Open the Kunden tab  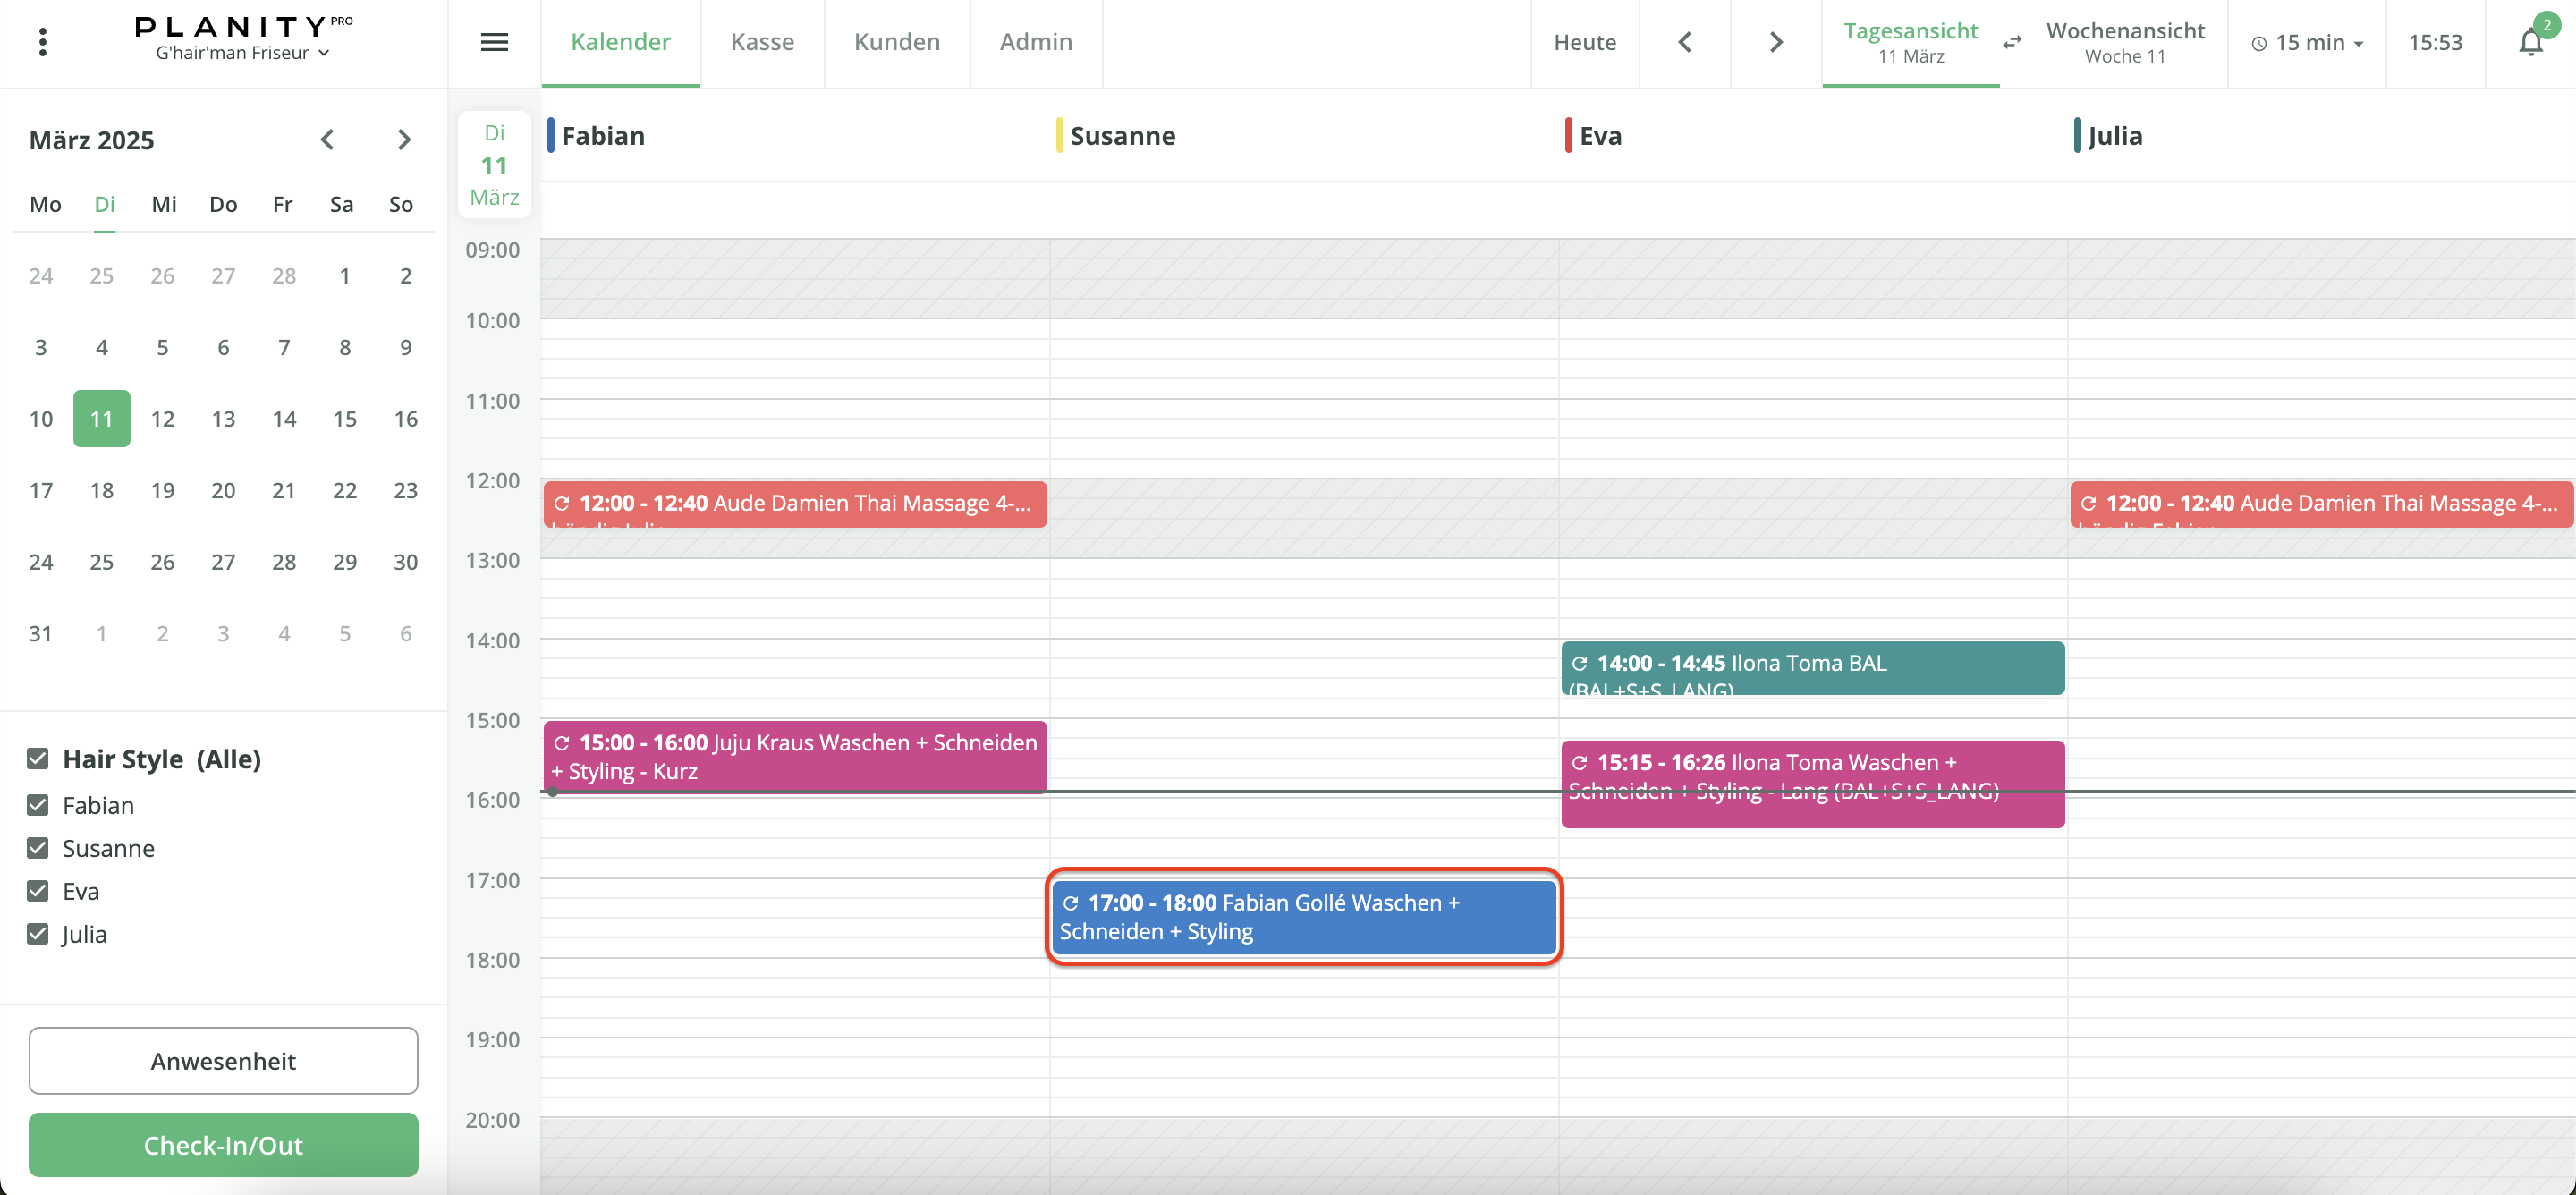tap(896, 42)
